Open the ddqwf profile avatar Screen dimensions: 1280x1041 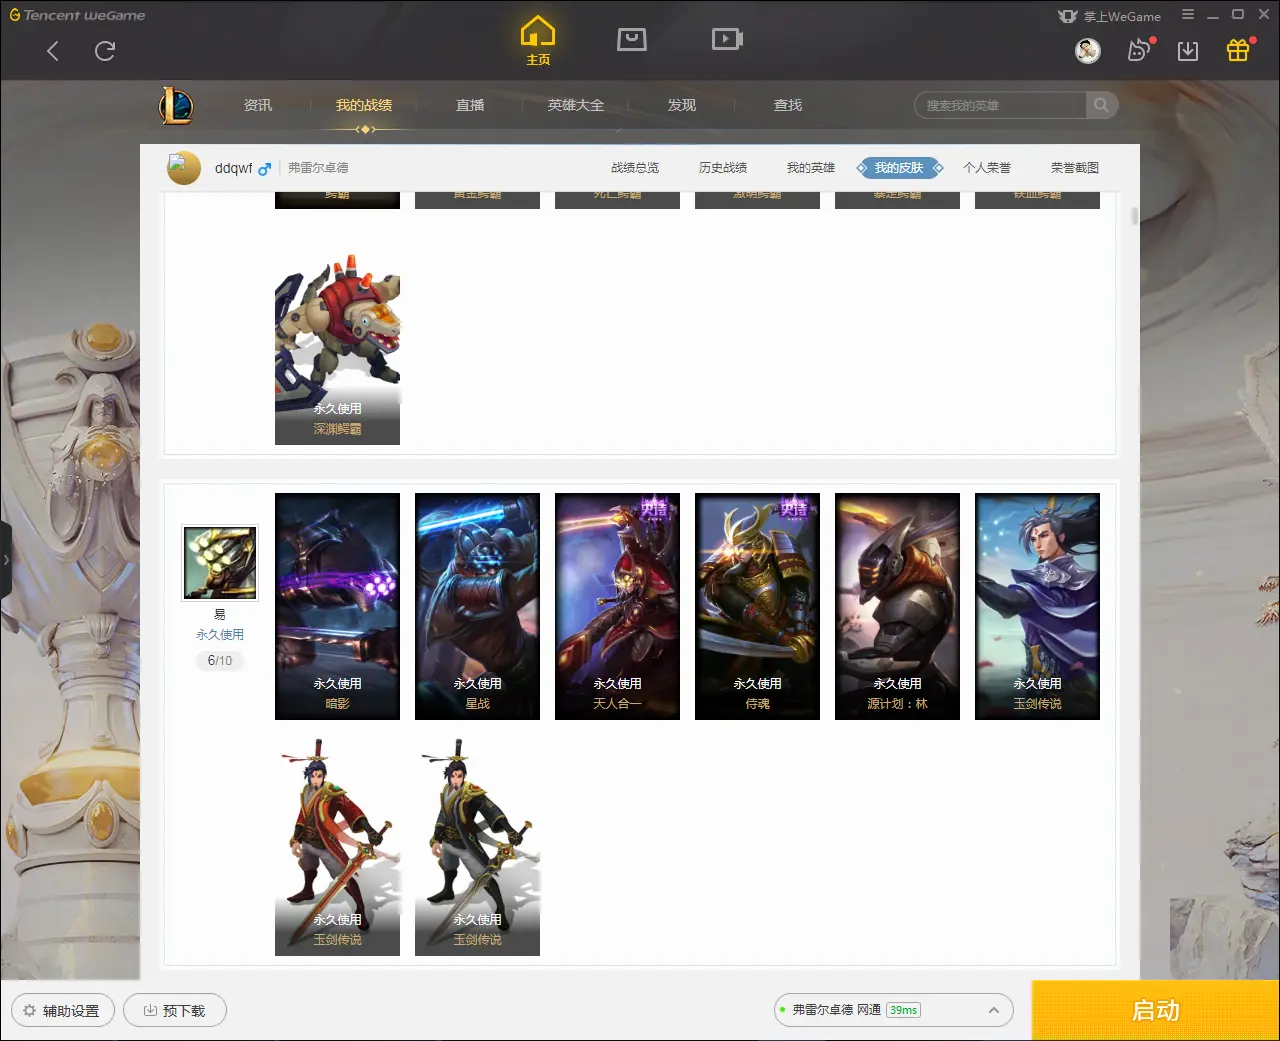(184, 168)
